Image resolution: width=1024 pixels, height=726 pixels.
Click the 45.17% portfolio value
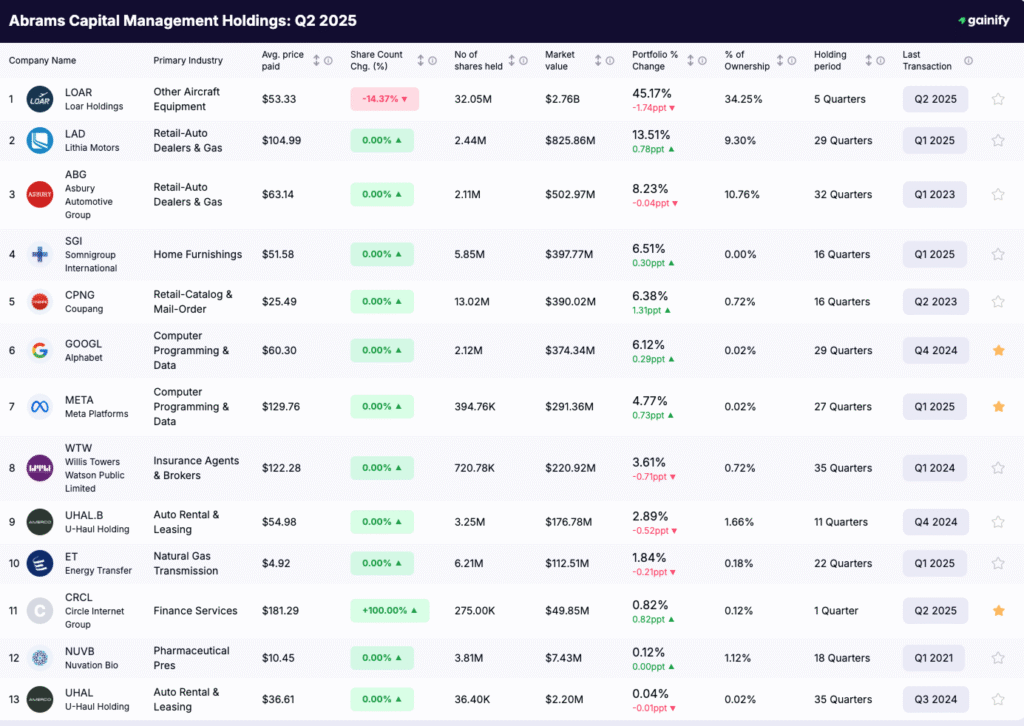point(652,93)
